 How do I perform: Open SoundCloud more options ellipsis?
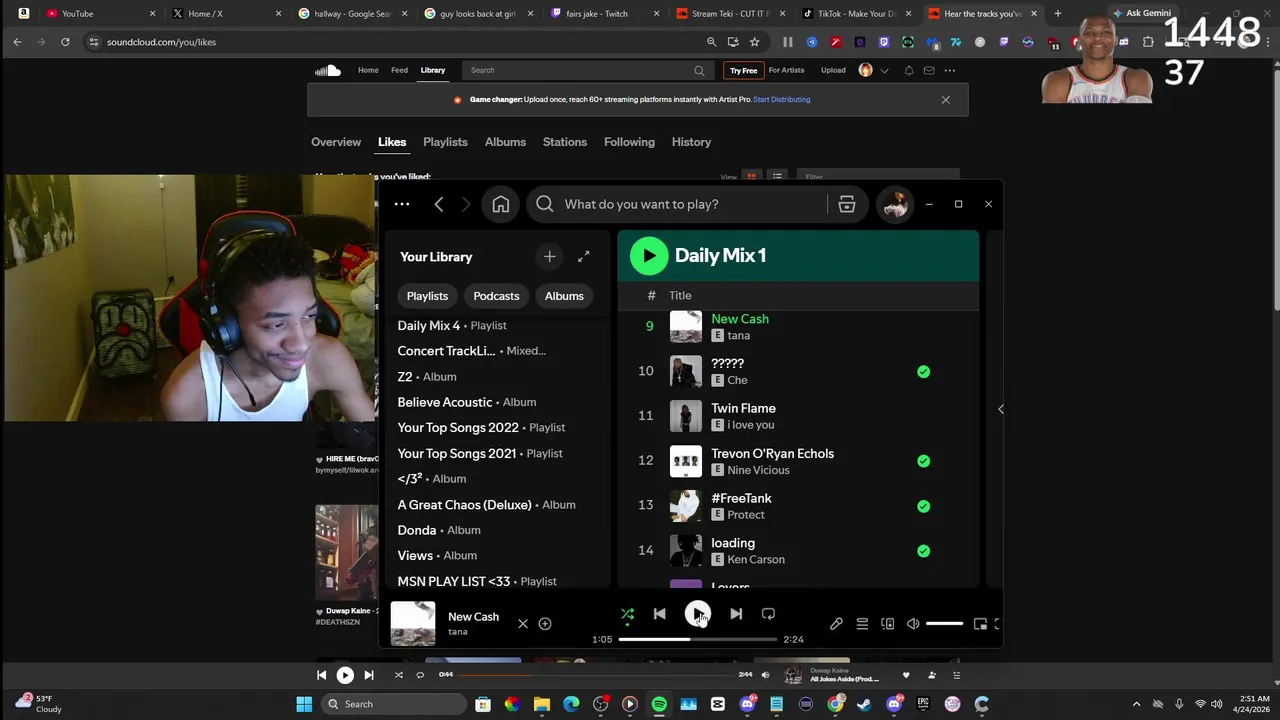pyautogui.click(x=950, y=70)
